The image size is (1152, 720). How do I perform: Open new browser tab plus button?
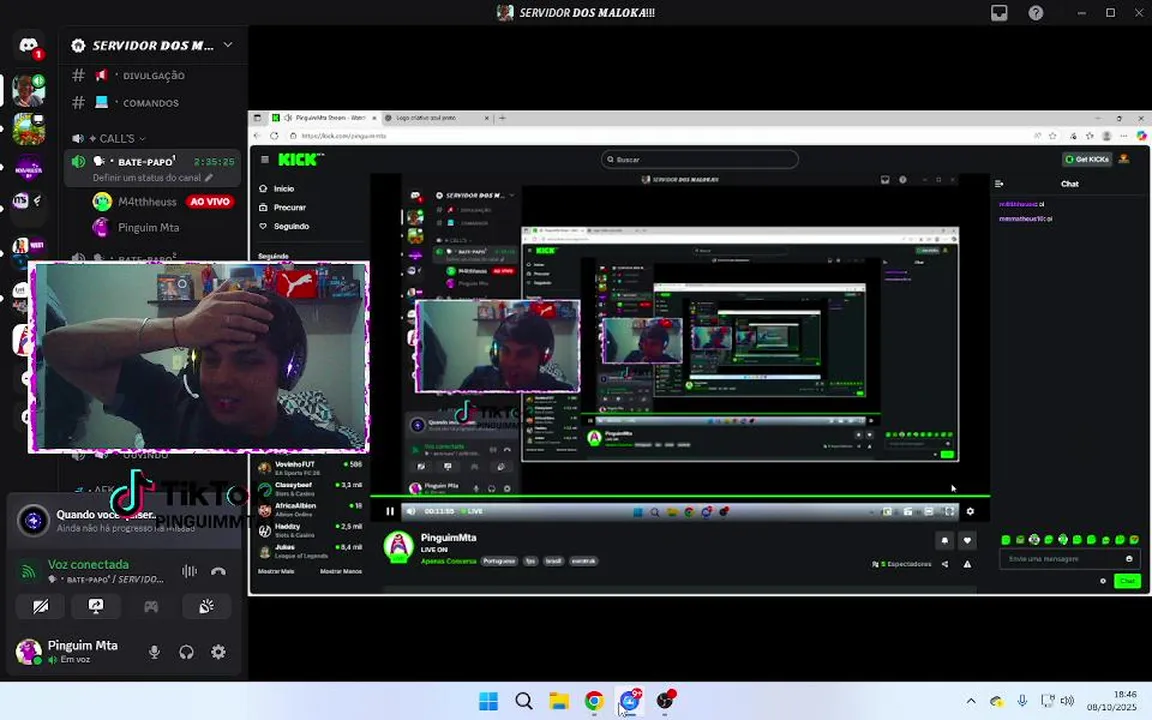coord(503,118)
